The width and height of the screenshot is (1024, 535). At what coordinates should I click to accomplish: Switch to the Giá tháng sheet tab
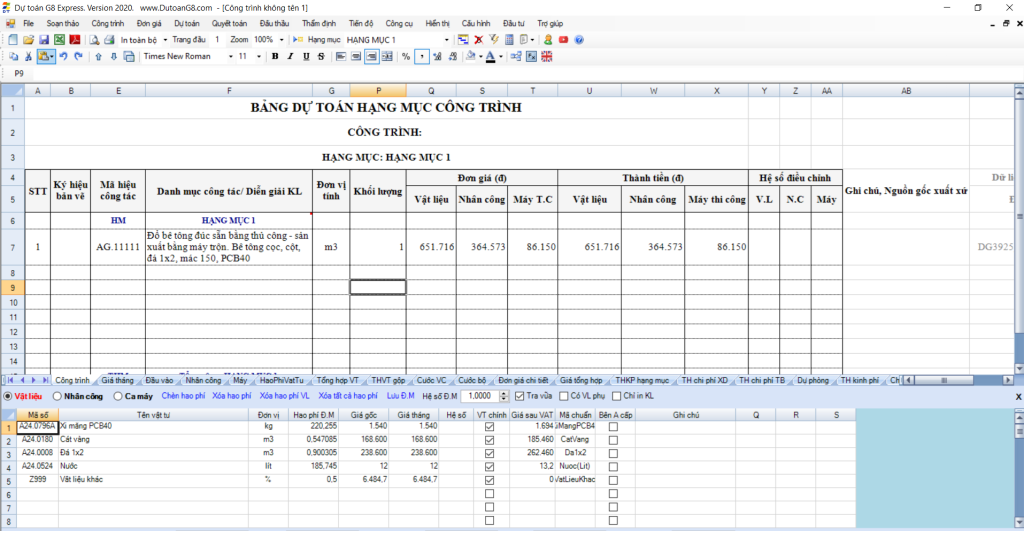[x=117, y=381]
